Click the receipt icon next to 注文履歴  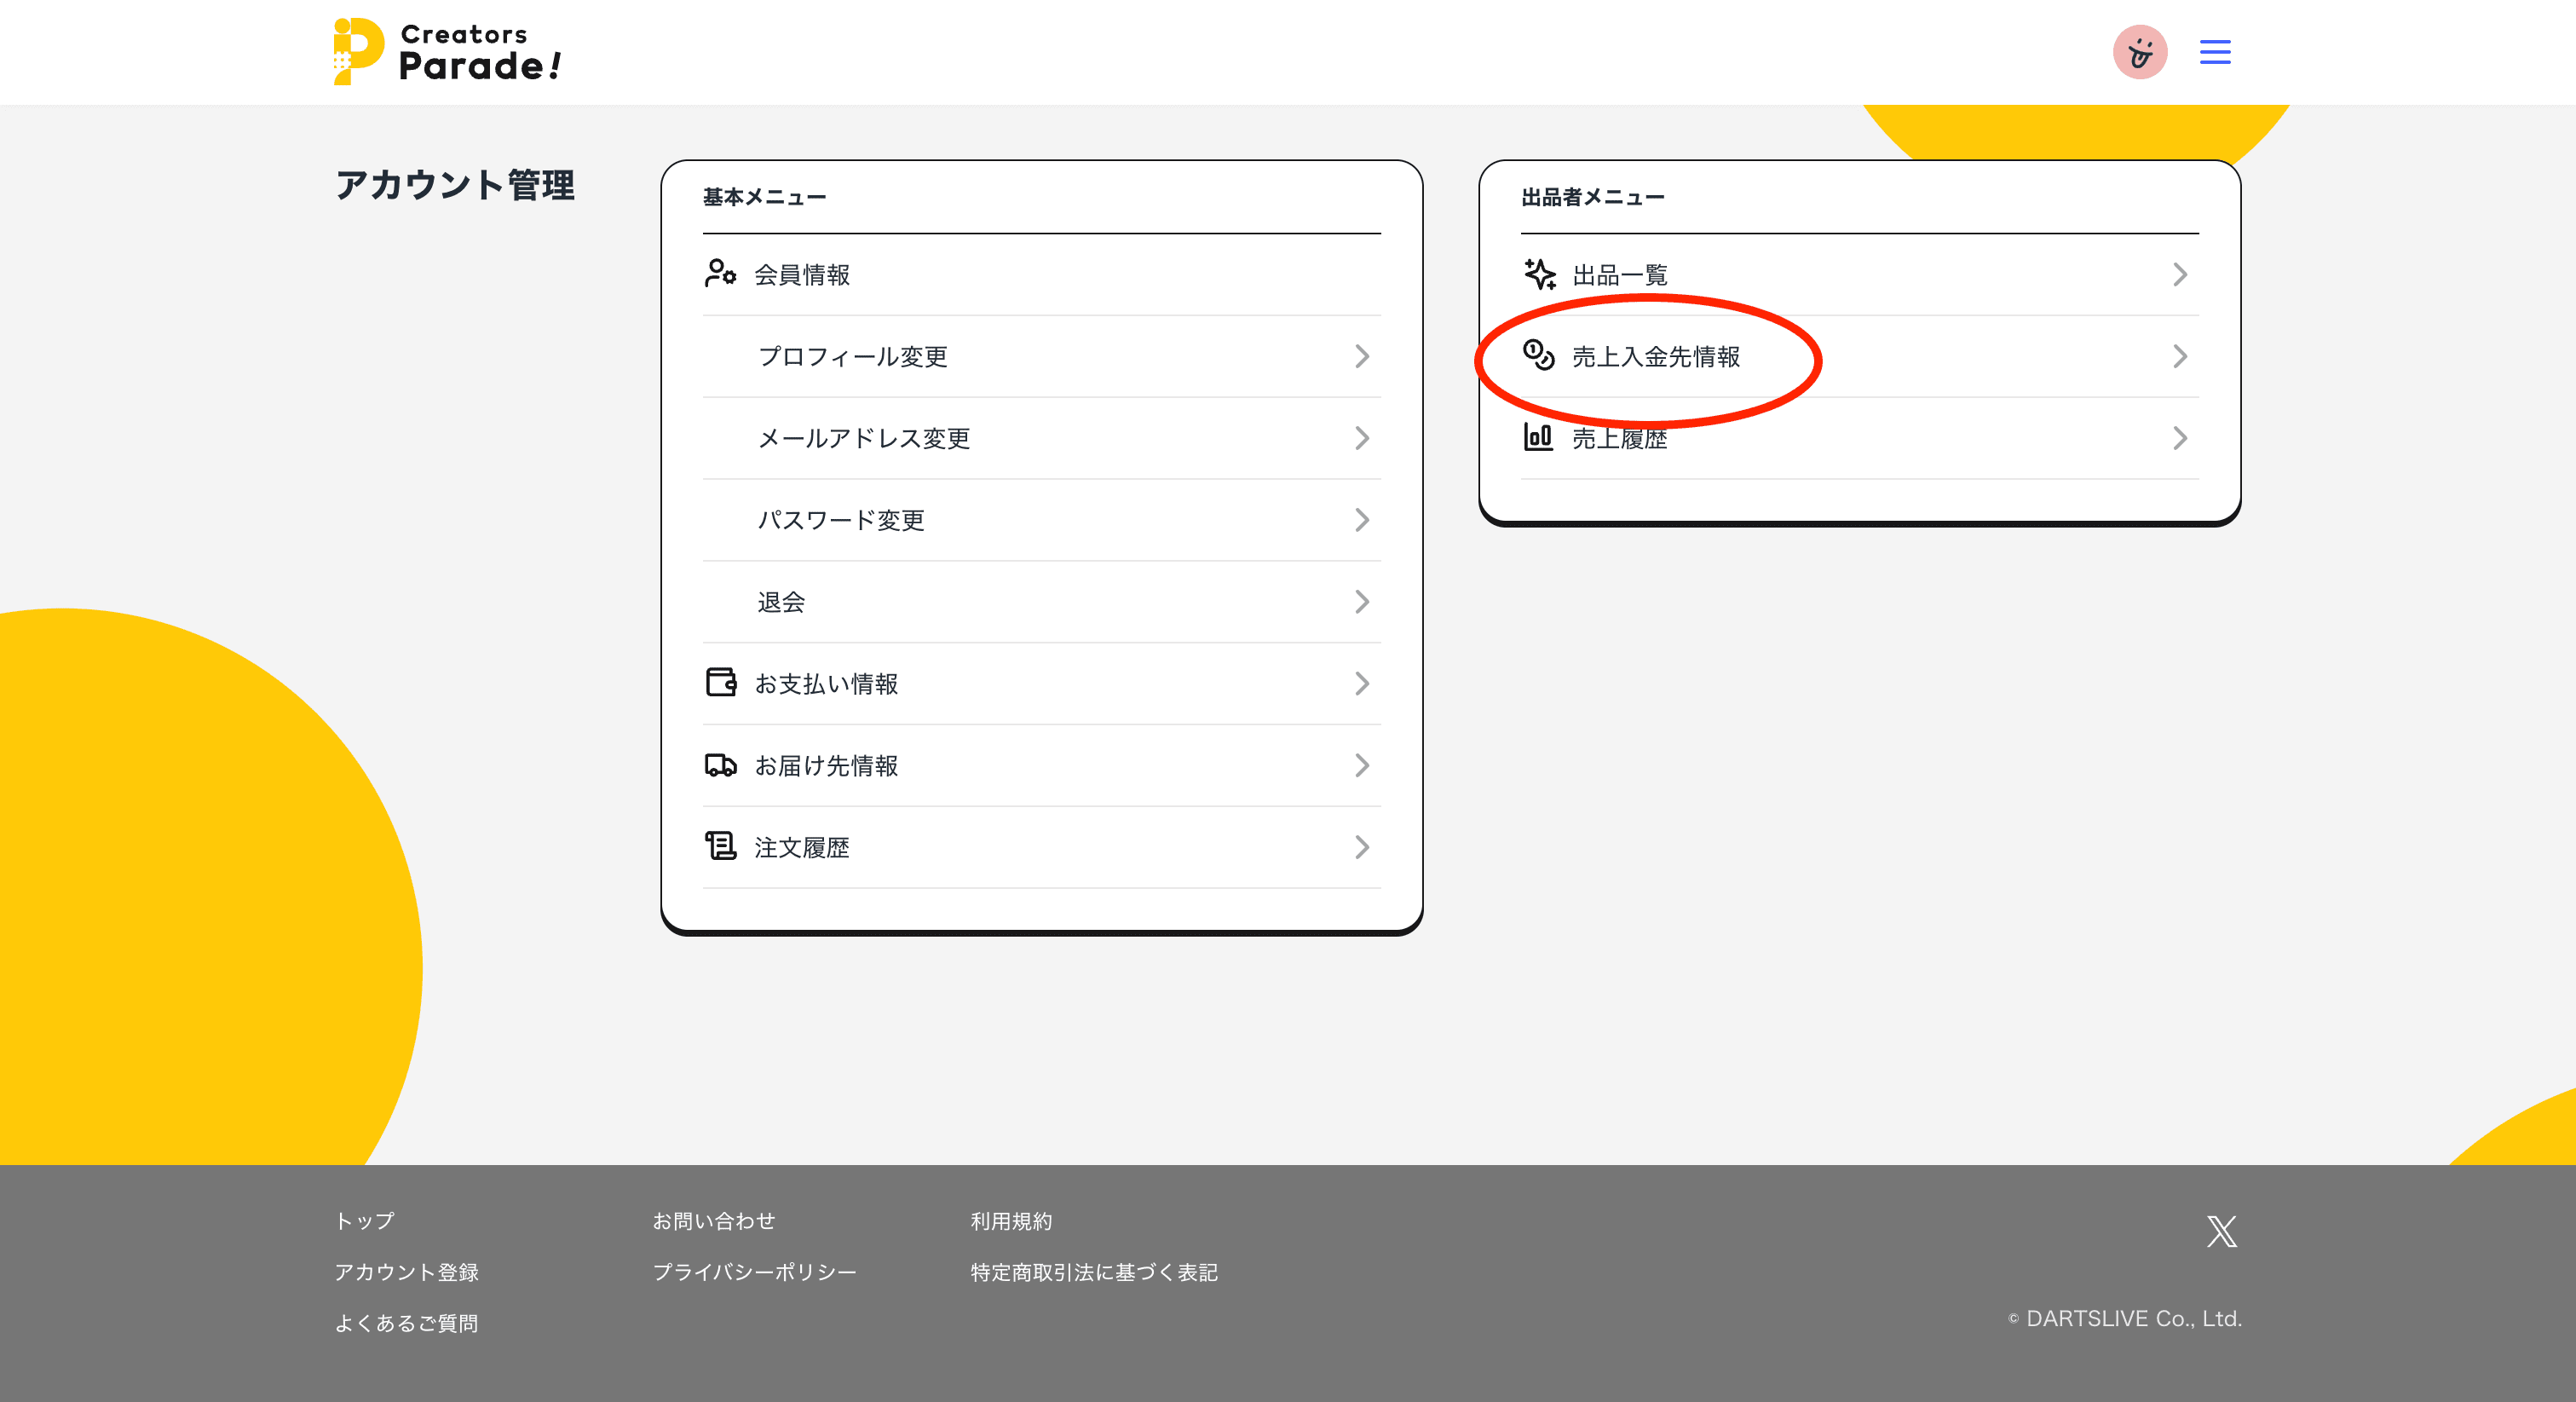(721, 847)
